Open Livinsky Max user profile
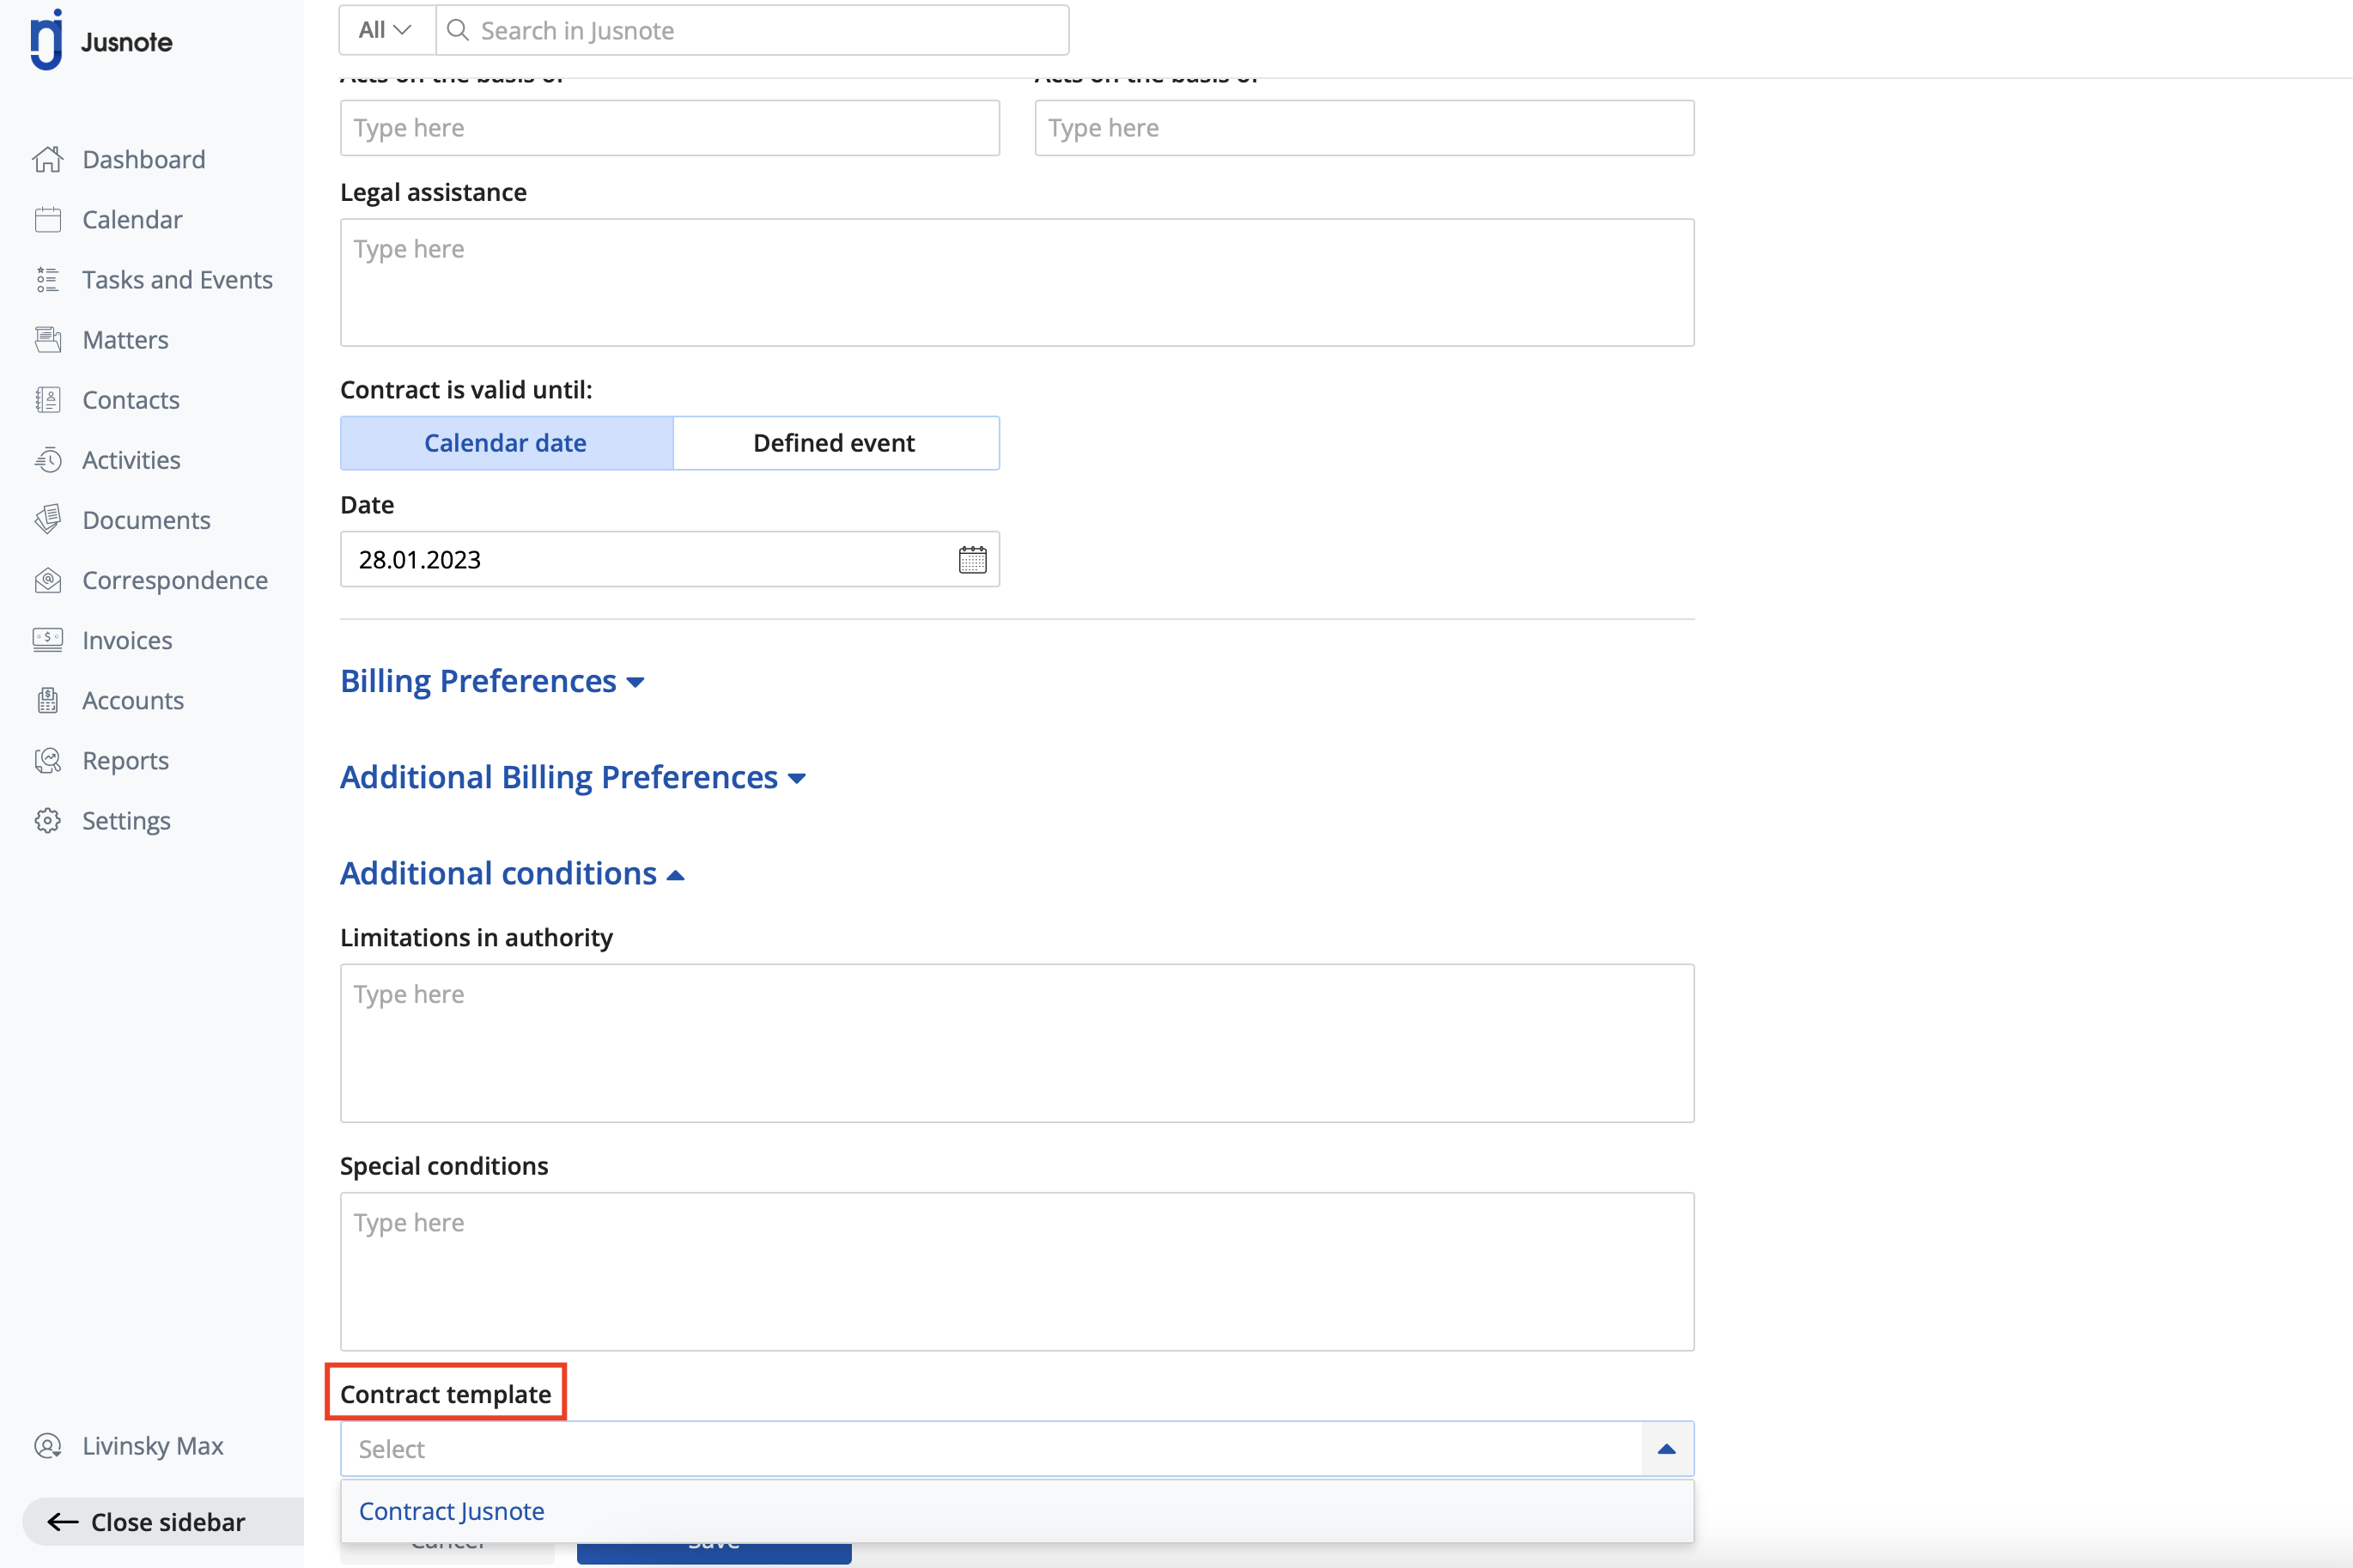 pos(153,1445)
